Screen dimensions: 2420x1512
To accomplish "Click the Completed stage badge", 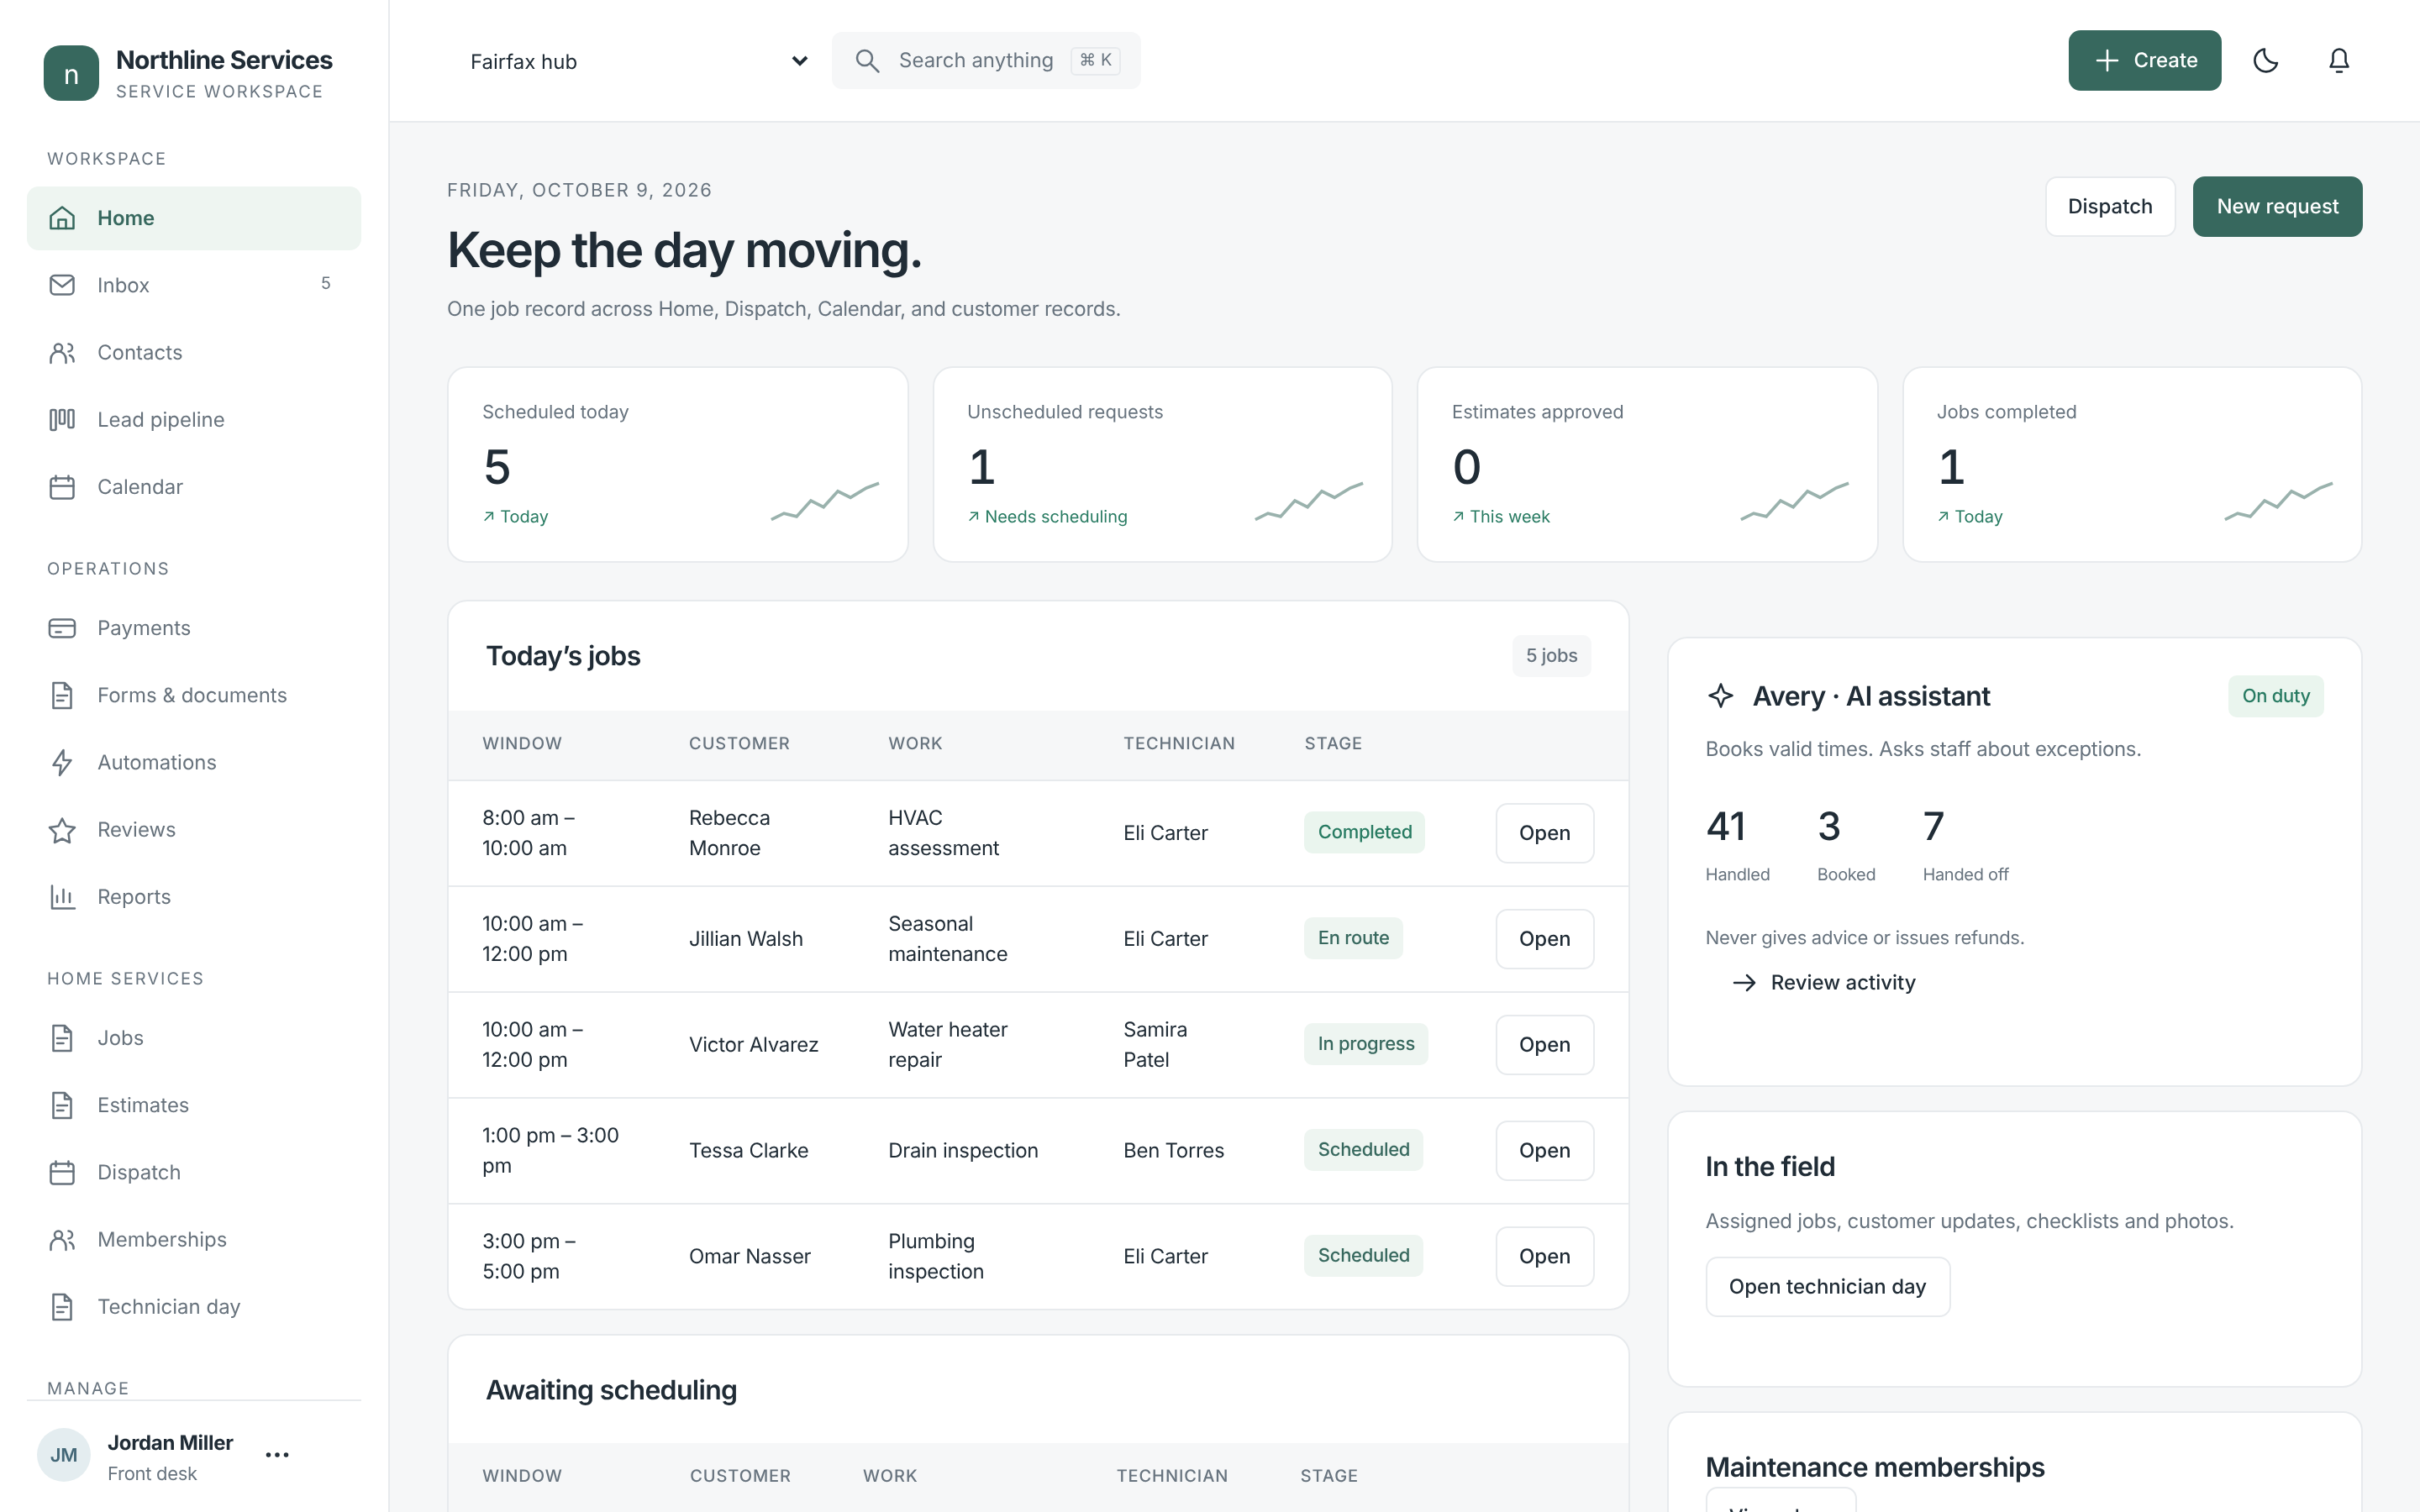I will point(1364,832).
